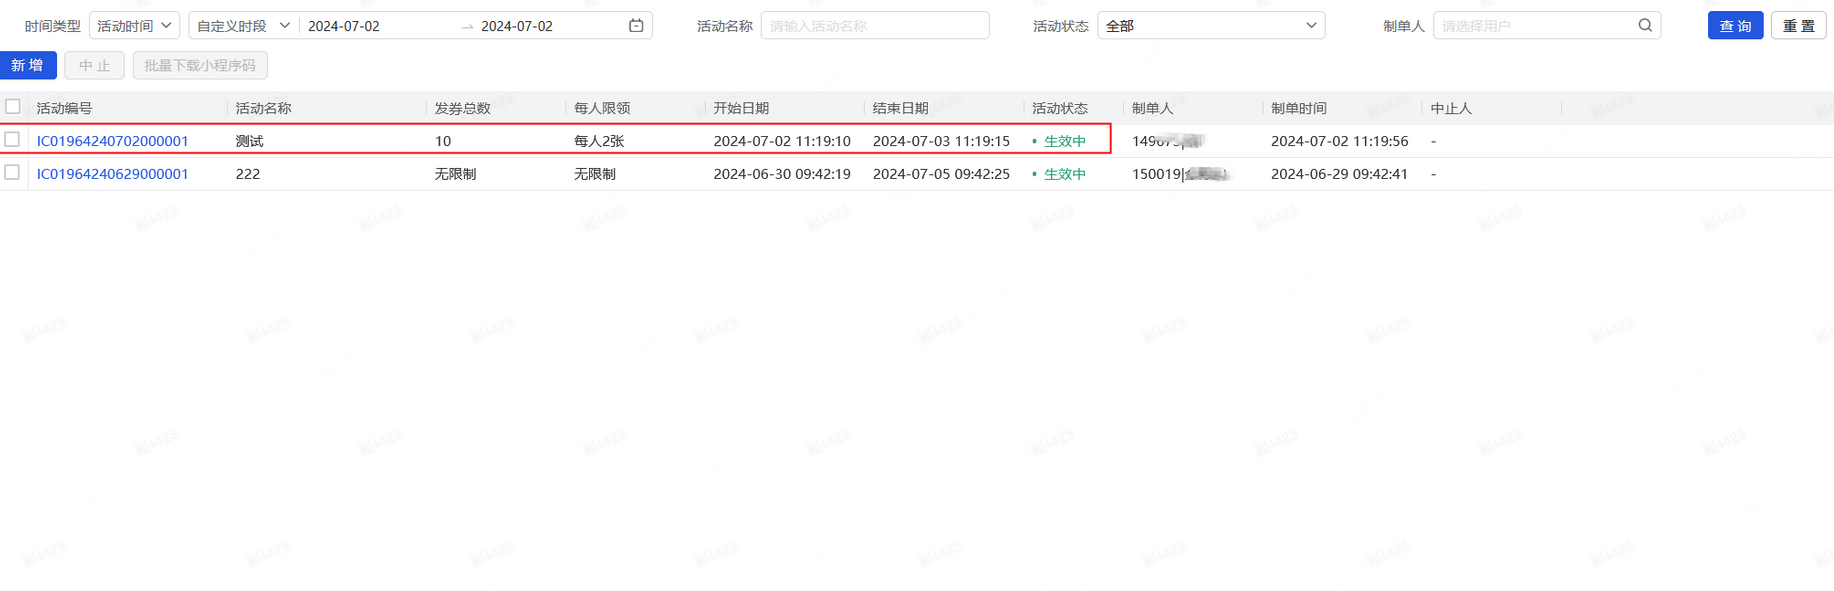Screen dimensions: 1834x591
Task: Click the 发券总数 column header
Action: 462,108
